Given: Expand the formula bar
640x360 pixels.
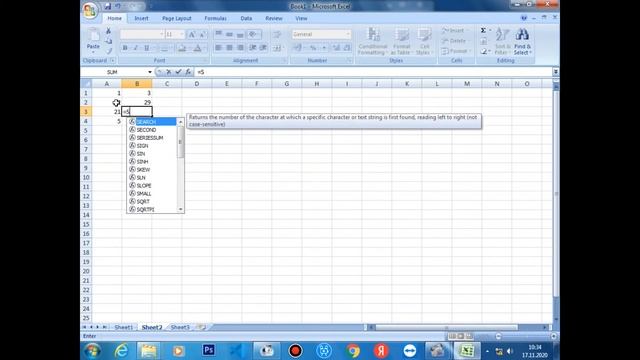Looking at the screenshot, I should tap(556, 72).
